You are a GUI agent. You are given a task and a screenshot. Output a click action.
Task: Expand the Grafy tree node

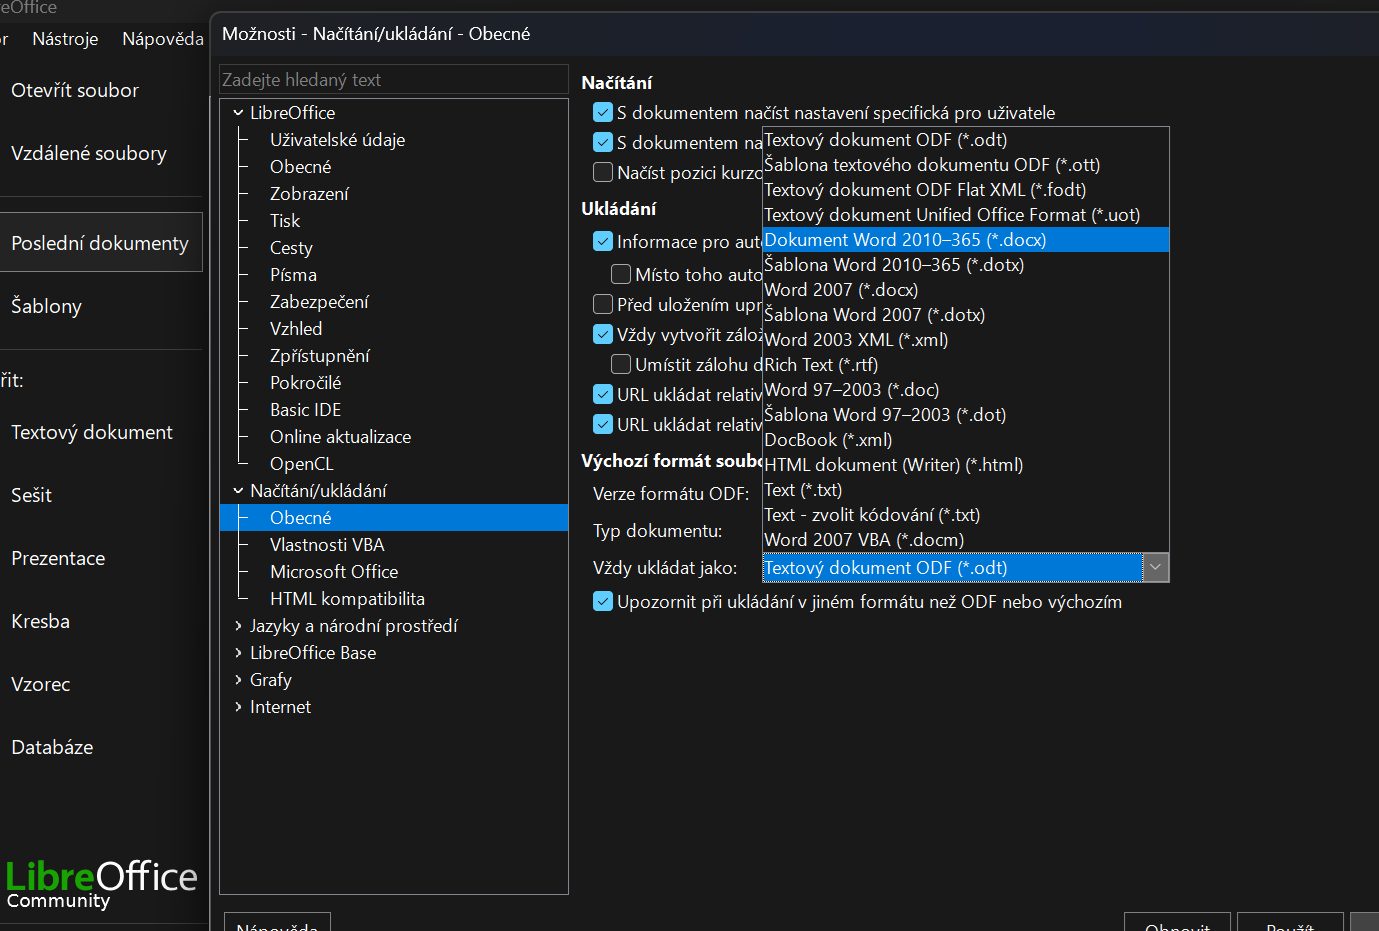tap(239, 680)
